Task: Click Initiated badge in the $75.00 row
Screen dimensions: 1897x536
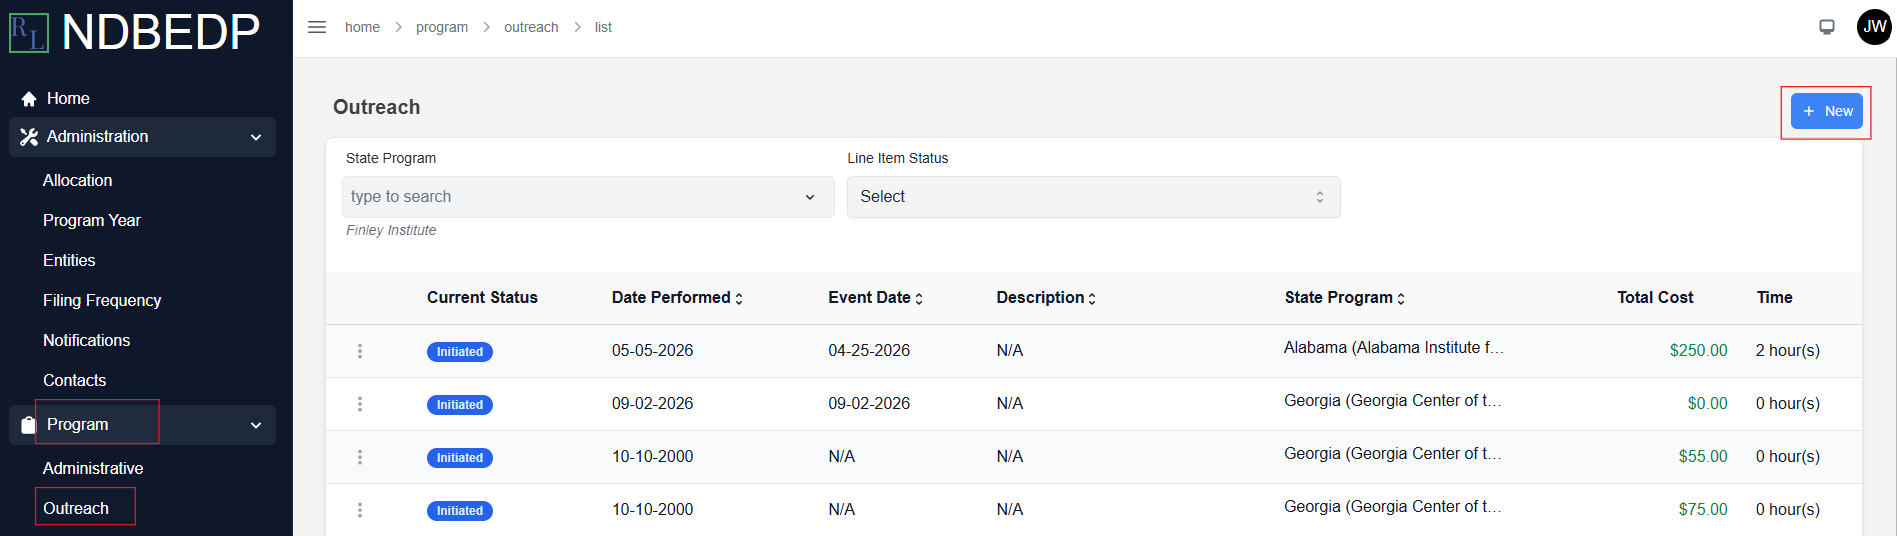Action: click(460, 511)
